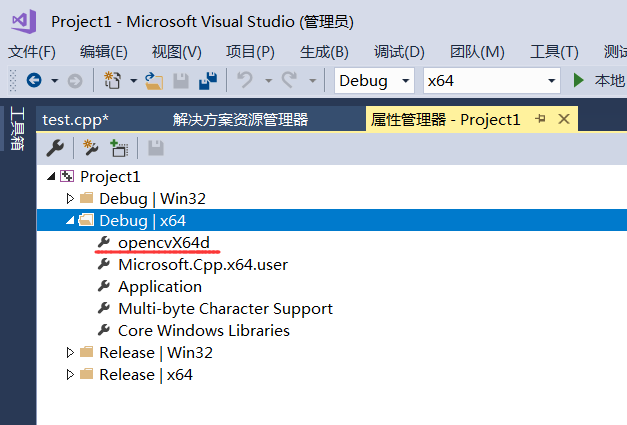Click the grayed Navigate Forward icon
The width and height of the screenshot is (627, 425).
click(75, 81)
